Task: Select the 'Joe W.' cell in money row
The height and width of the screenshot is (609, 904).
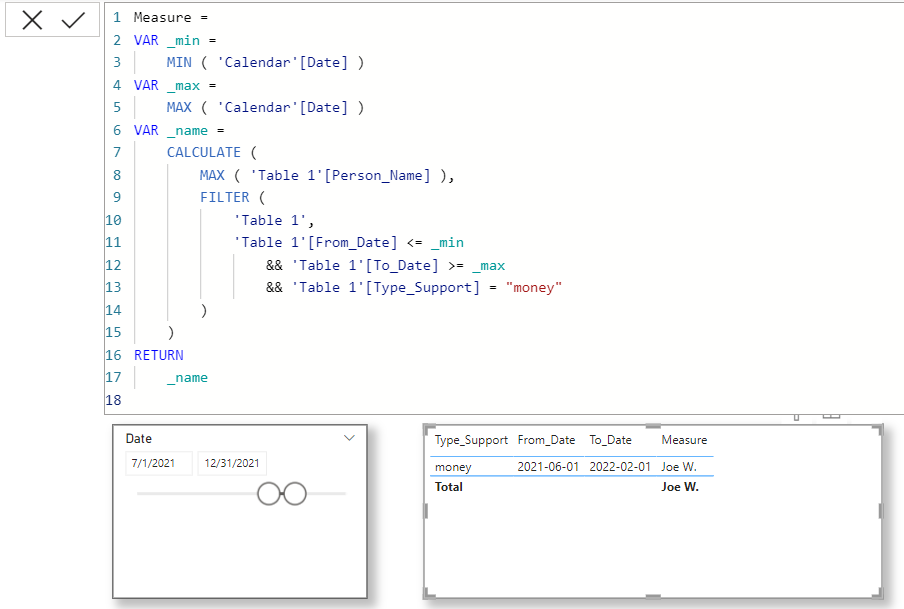Action: coord(679,467)
